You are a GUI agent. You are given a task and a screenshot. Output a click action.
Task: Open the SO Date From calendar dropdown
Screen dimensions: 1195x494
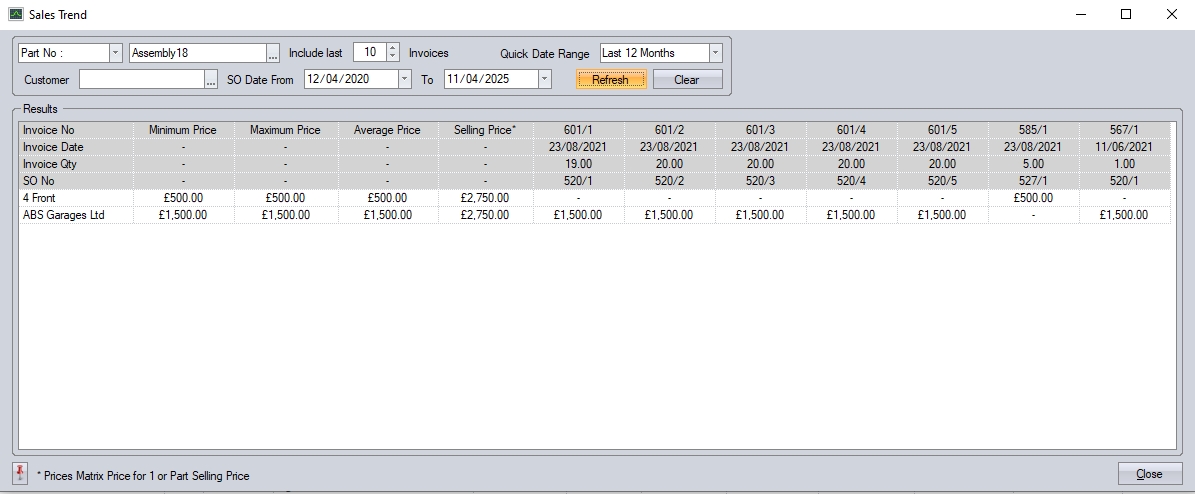click(404, 80)
